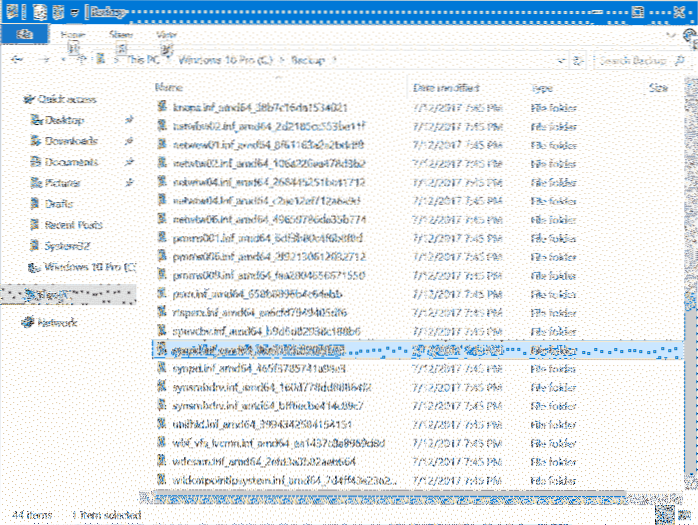The width and height of the screenshot is (698, 525).
Task: Select the wildcatpointlpsystem.inf_amd64 folder name
Action: tap(284, 480)
